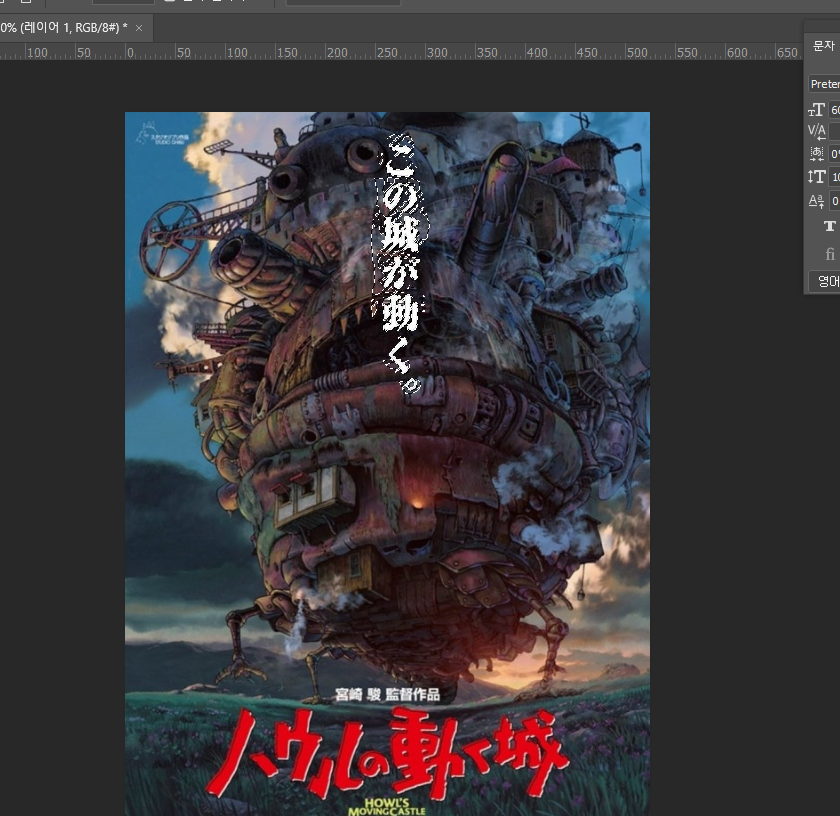The height and width of the screenshot is (816, 840).
Task: Edit the baseline shift value field
Action: 834,201
